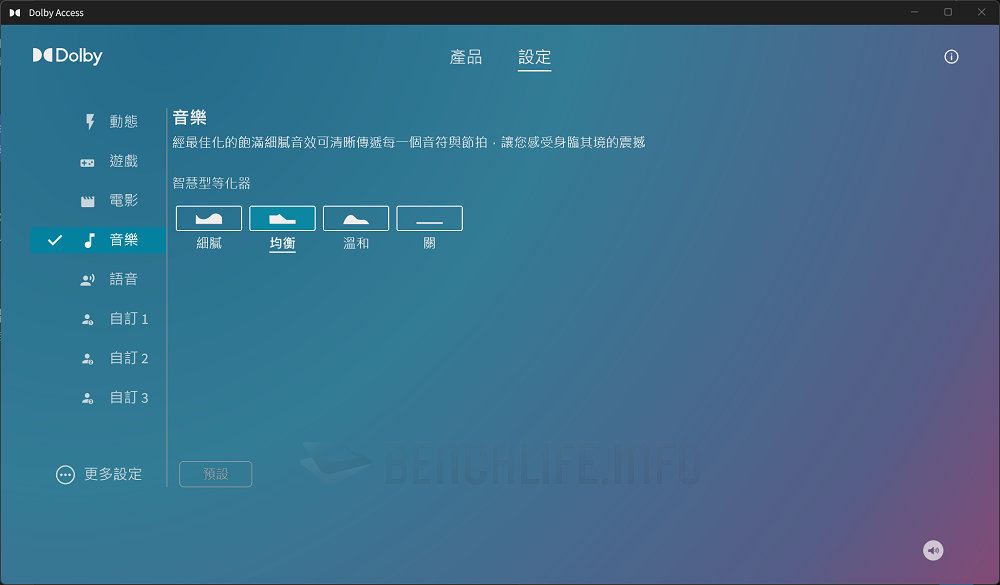The width and height of the screenshot is (1000, 585).
Task: Choose the 語音 profile label
Action: [x=124, y=279]
